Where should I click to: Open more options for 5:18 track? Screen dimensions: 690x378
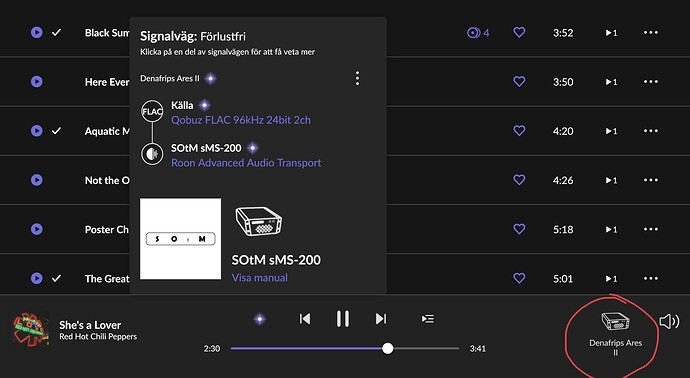click(651, 229)
